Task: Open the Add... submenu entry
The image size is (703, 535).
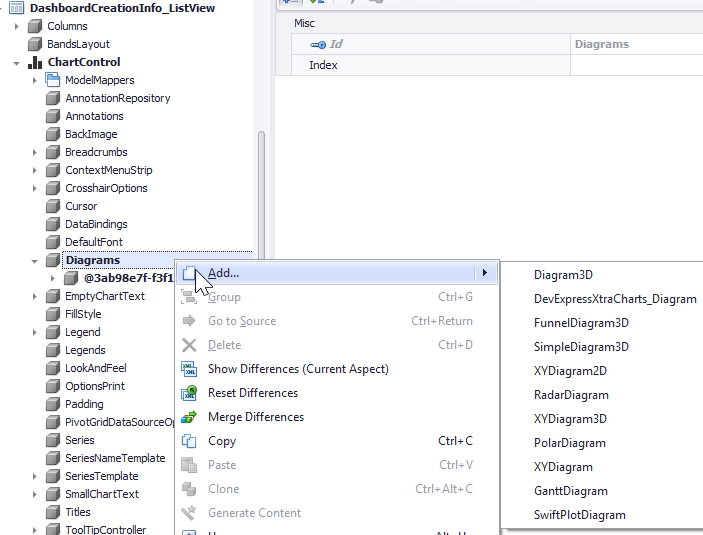Action: [337, 273]
